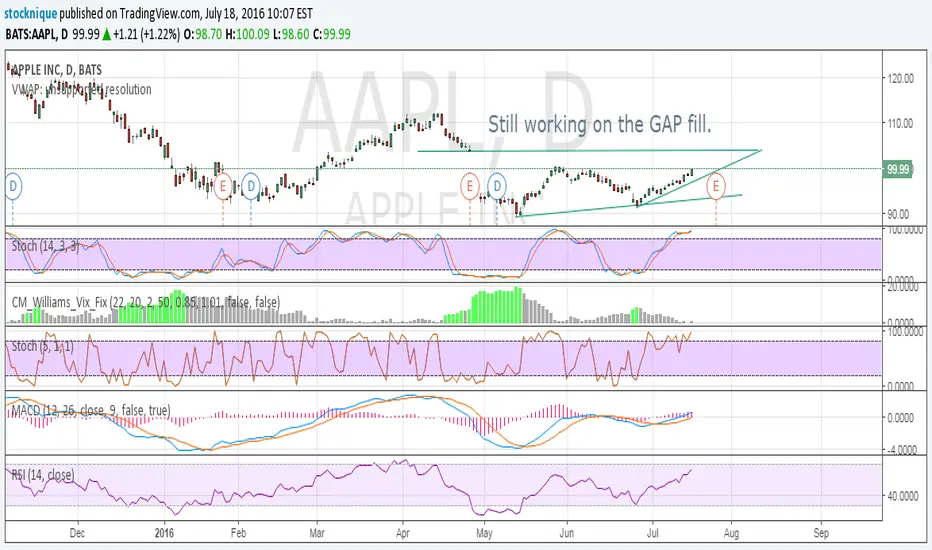Click the 120.00 price axis label
932x550 pixels.
900,78
